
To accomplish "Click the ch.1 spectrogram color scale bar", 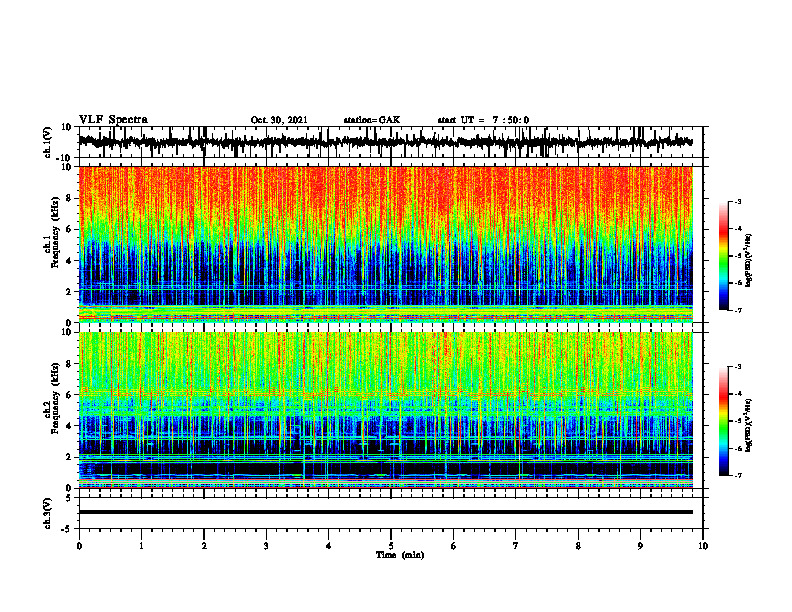I will (x=723, y=256).
